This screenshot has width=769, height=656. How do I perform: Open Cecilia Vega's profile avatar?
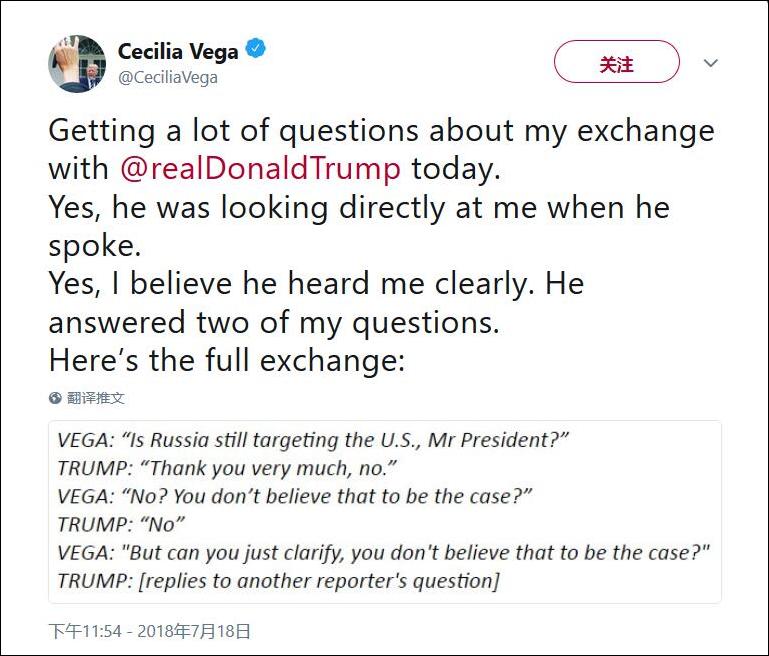click(x=77, y=64)
